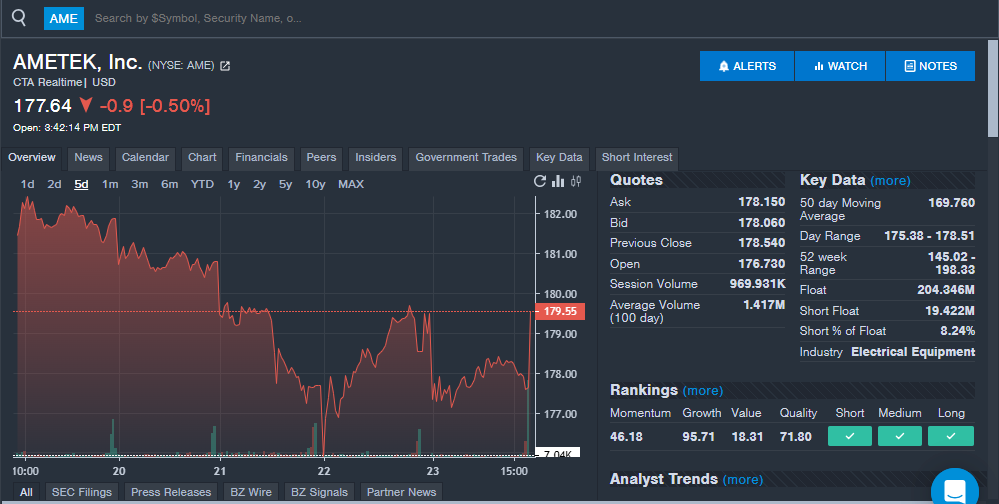Click the Value score 18.31

tap(747, 436)
